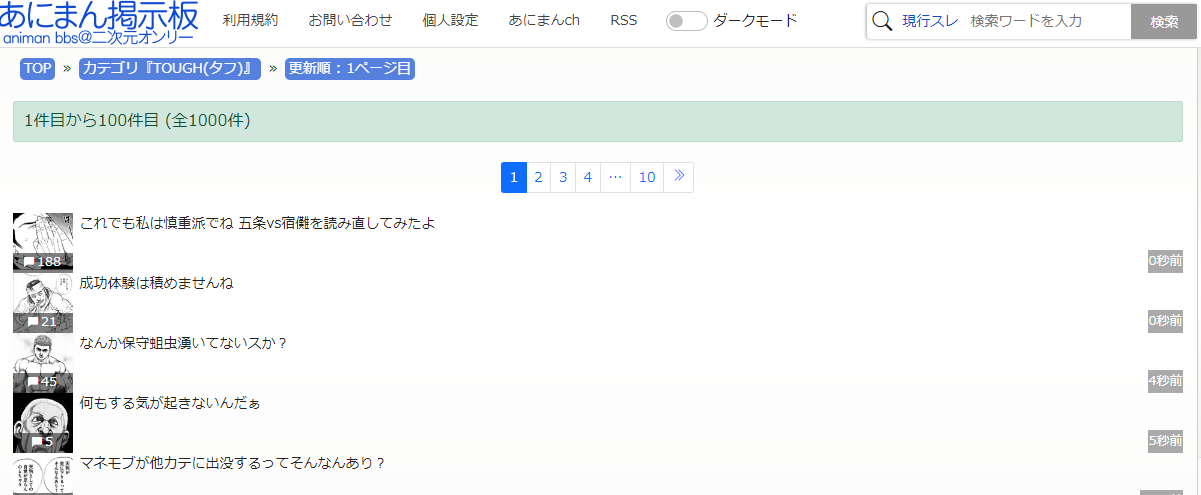
Task: Click the search magnifier icon
Action: pyautogui.click(x=882, y=21)
